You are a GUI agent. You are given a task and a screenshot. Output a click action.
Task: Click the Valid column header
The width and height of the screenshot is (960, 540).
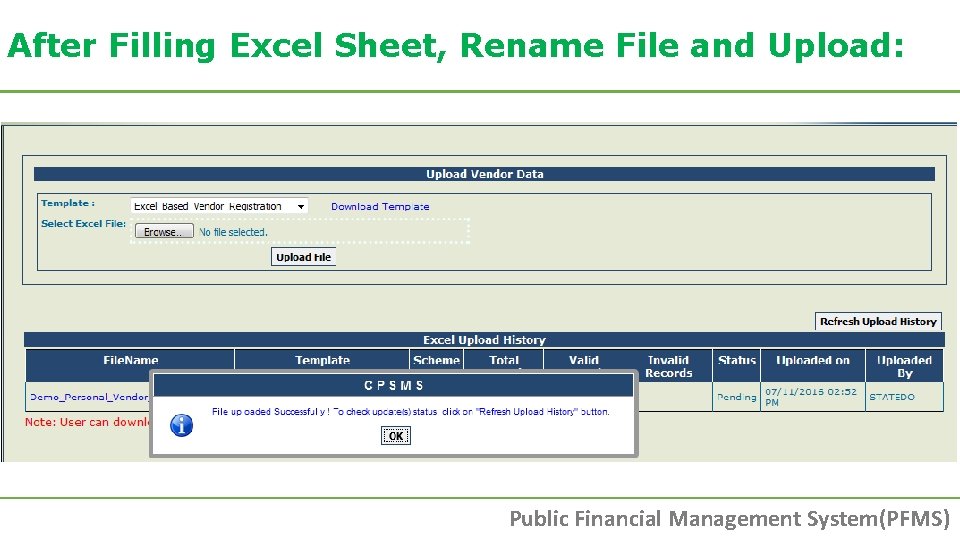pyautogui.click(x=583, y=360)
